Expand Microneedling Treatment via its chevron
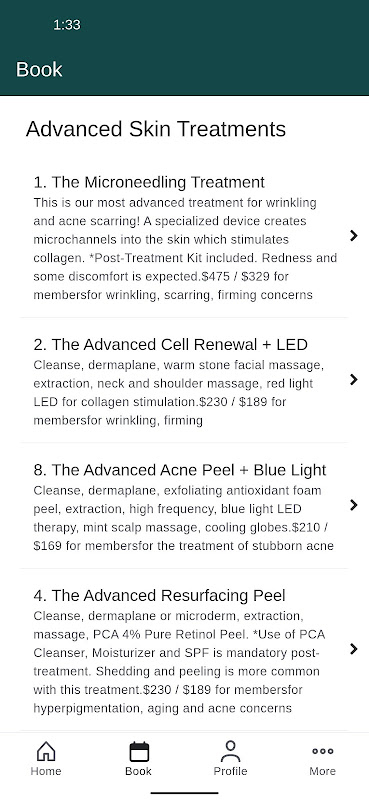The width and height of the screenshot is (369, 800). (x=354, y=235)
